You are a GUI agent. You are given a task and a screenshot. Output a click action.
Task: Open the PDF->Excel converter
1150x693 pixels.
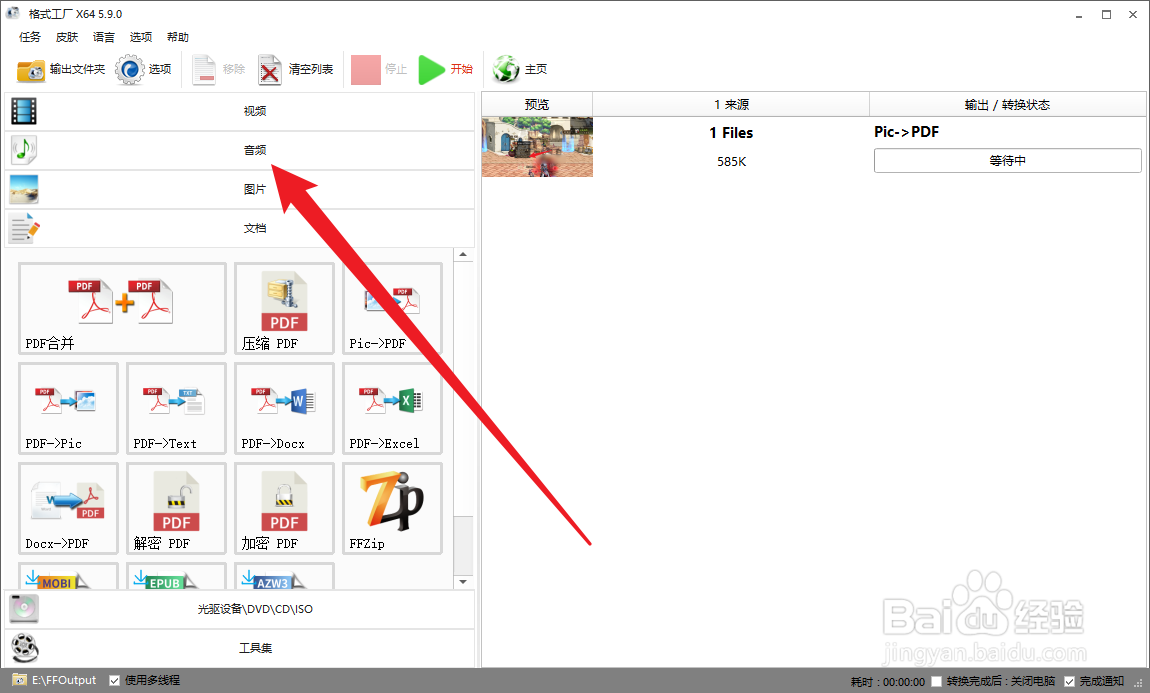coord(392,408)
